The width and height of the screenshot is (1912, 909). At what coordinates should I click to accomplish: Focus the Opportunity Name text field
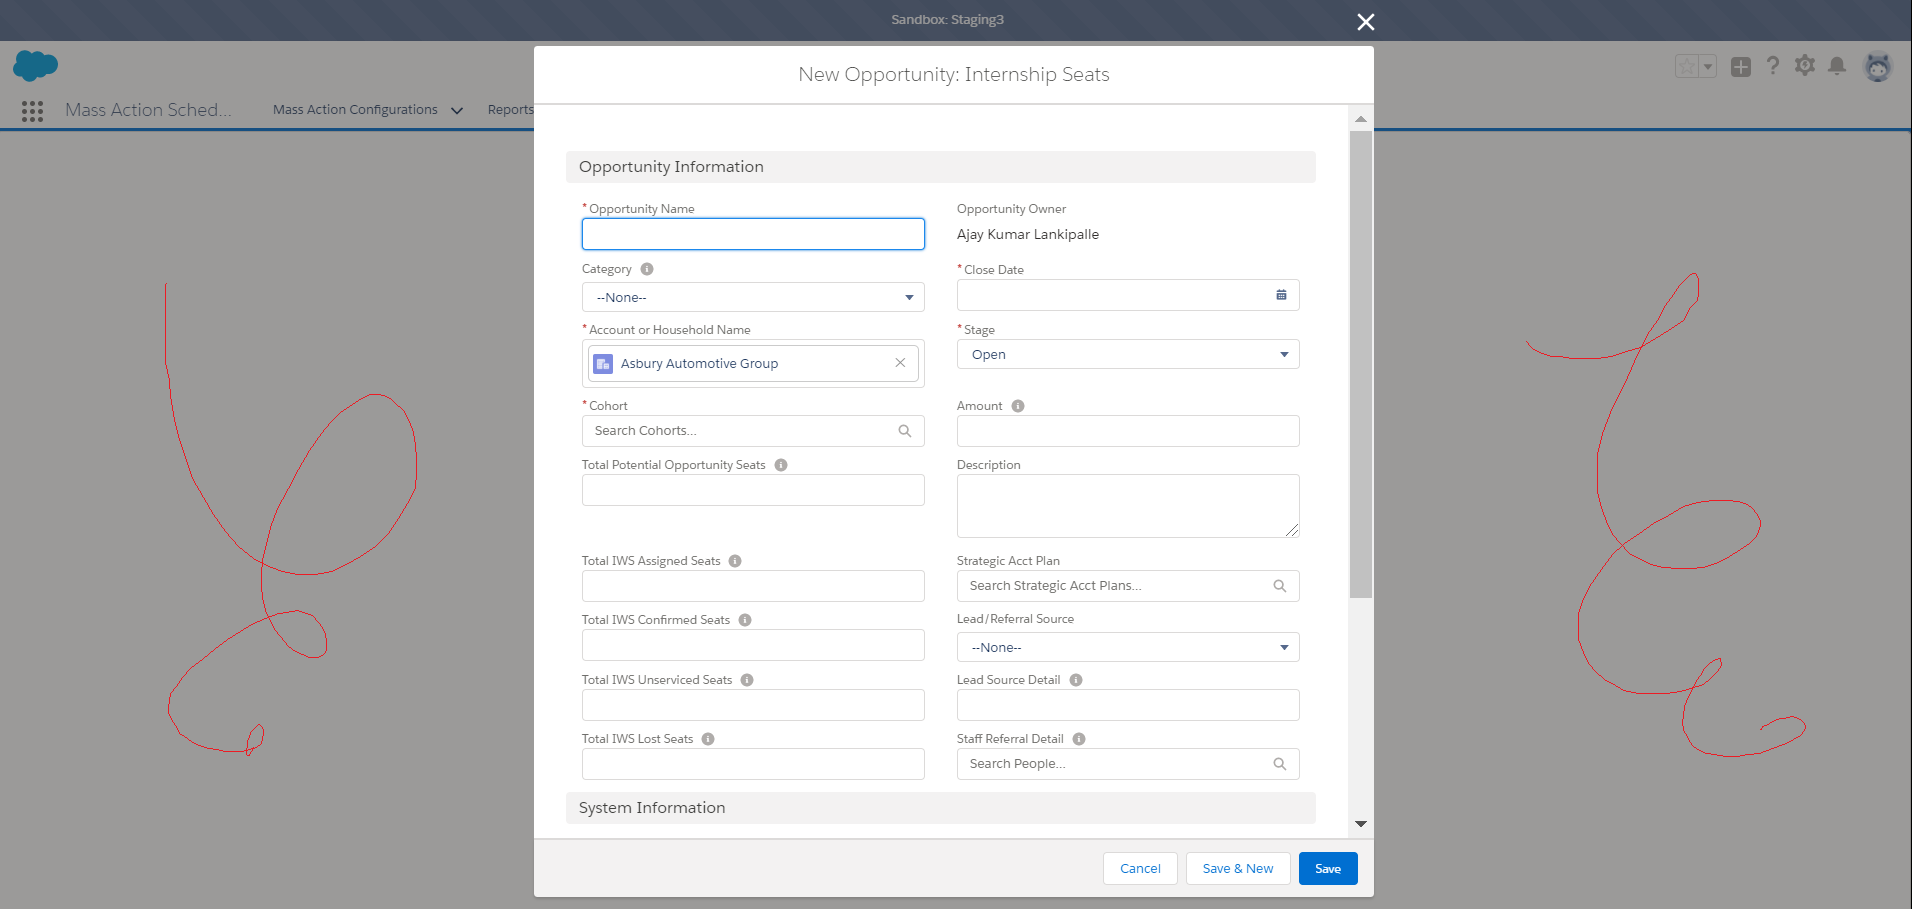[x=753, y=234]
